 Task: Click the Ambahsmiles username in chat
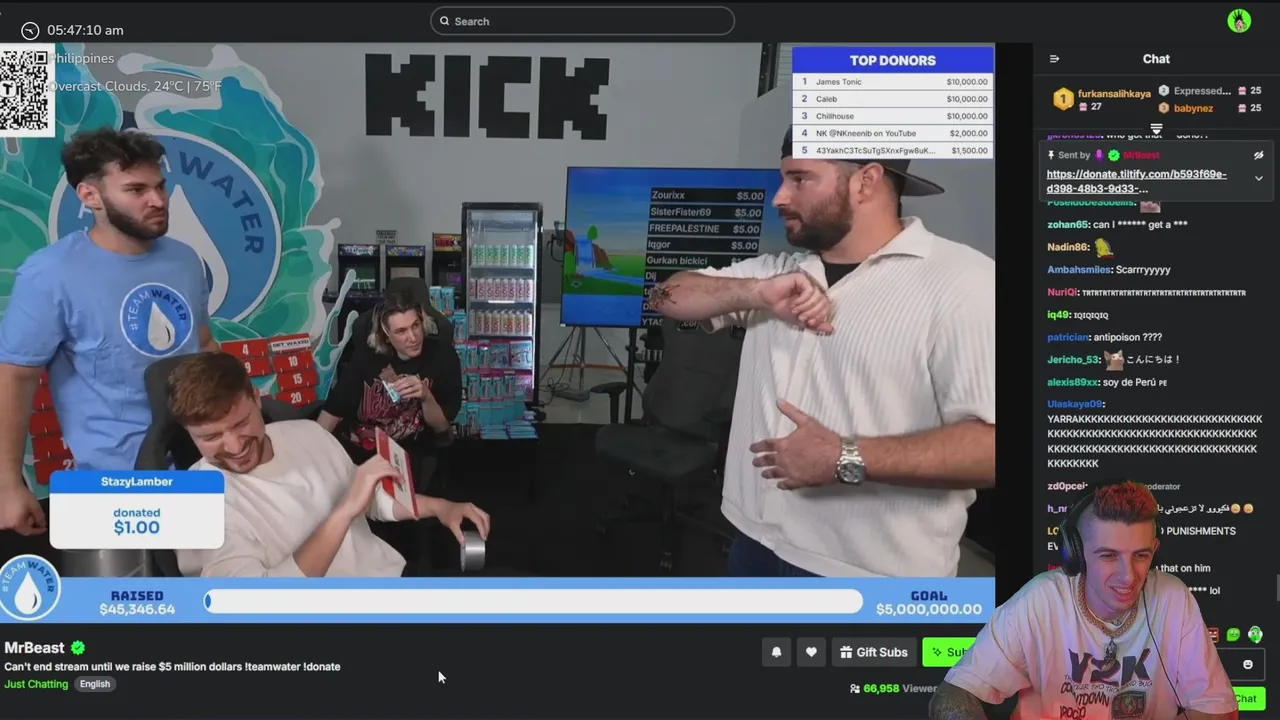coord(1080,270)
